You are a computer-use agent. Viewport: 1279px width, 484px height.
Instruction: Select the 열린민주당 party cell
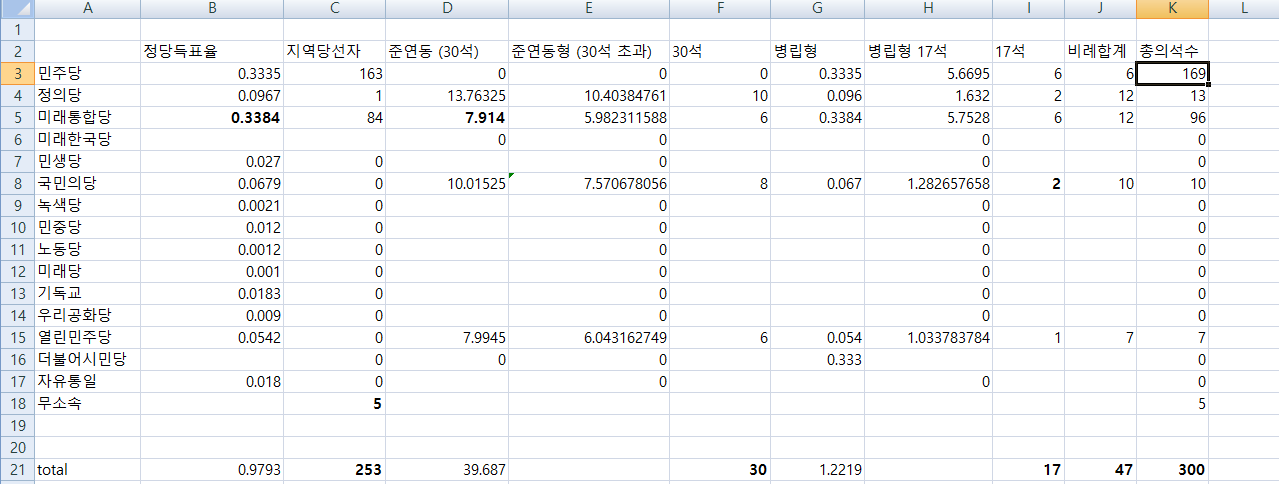pos(87,338)
